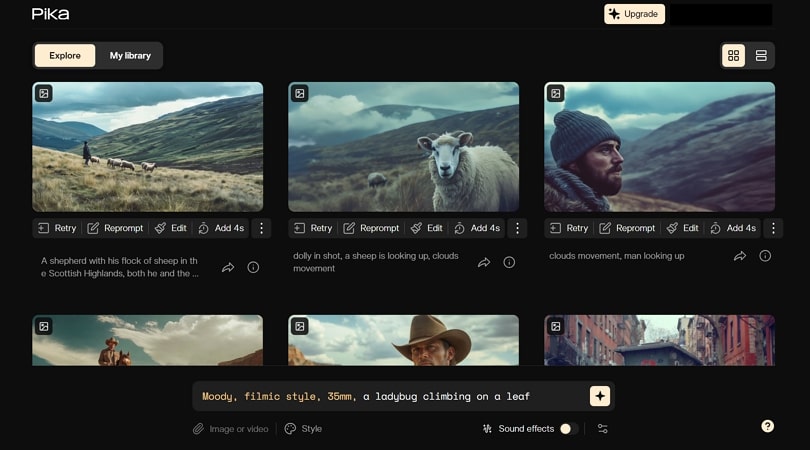The height and width of the screenshot is (450, 810).
Task: Click image icon on cowboy hat thumbnail
Action: [300, 327]
